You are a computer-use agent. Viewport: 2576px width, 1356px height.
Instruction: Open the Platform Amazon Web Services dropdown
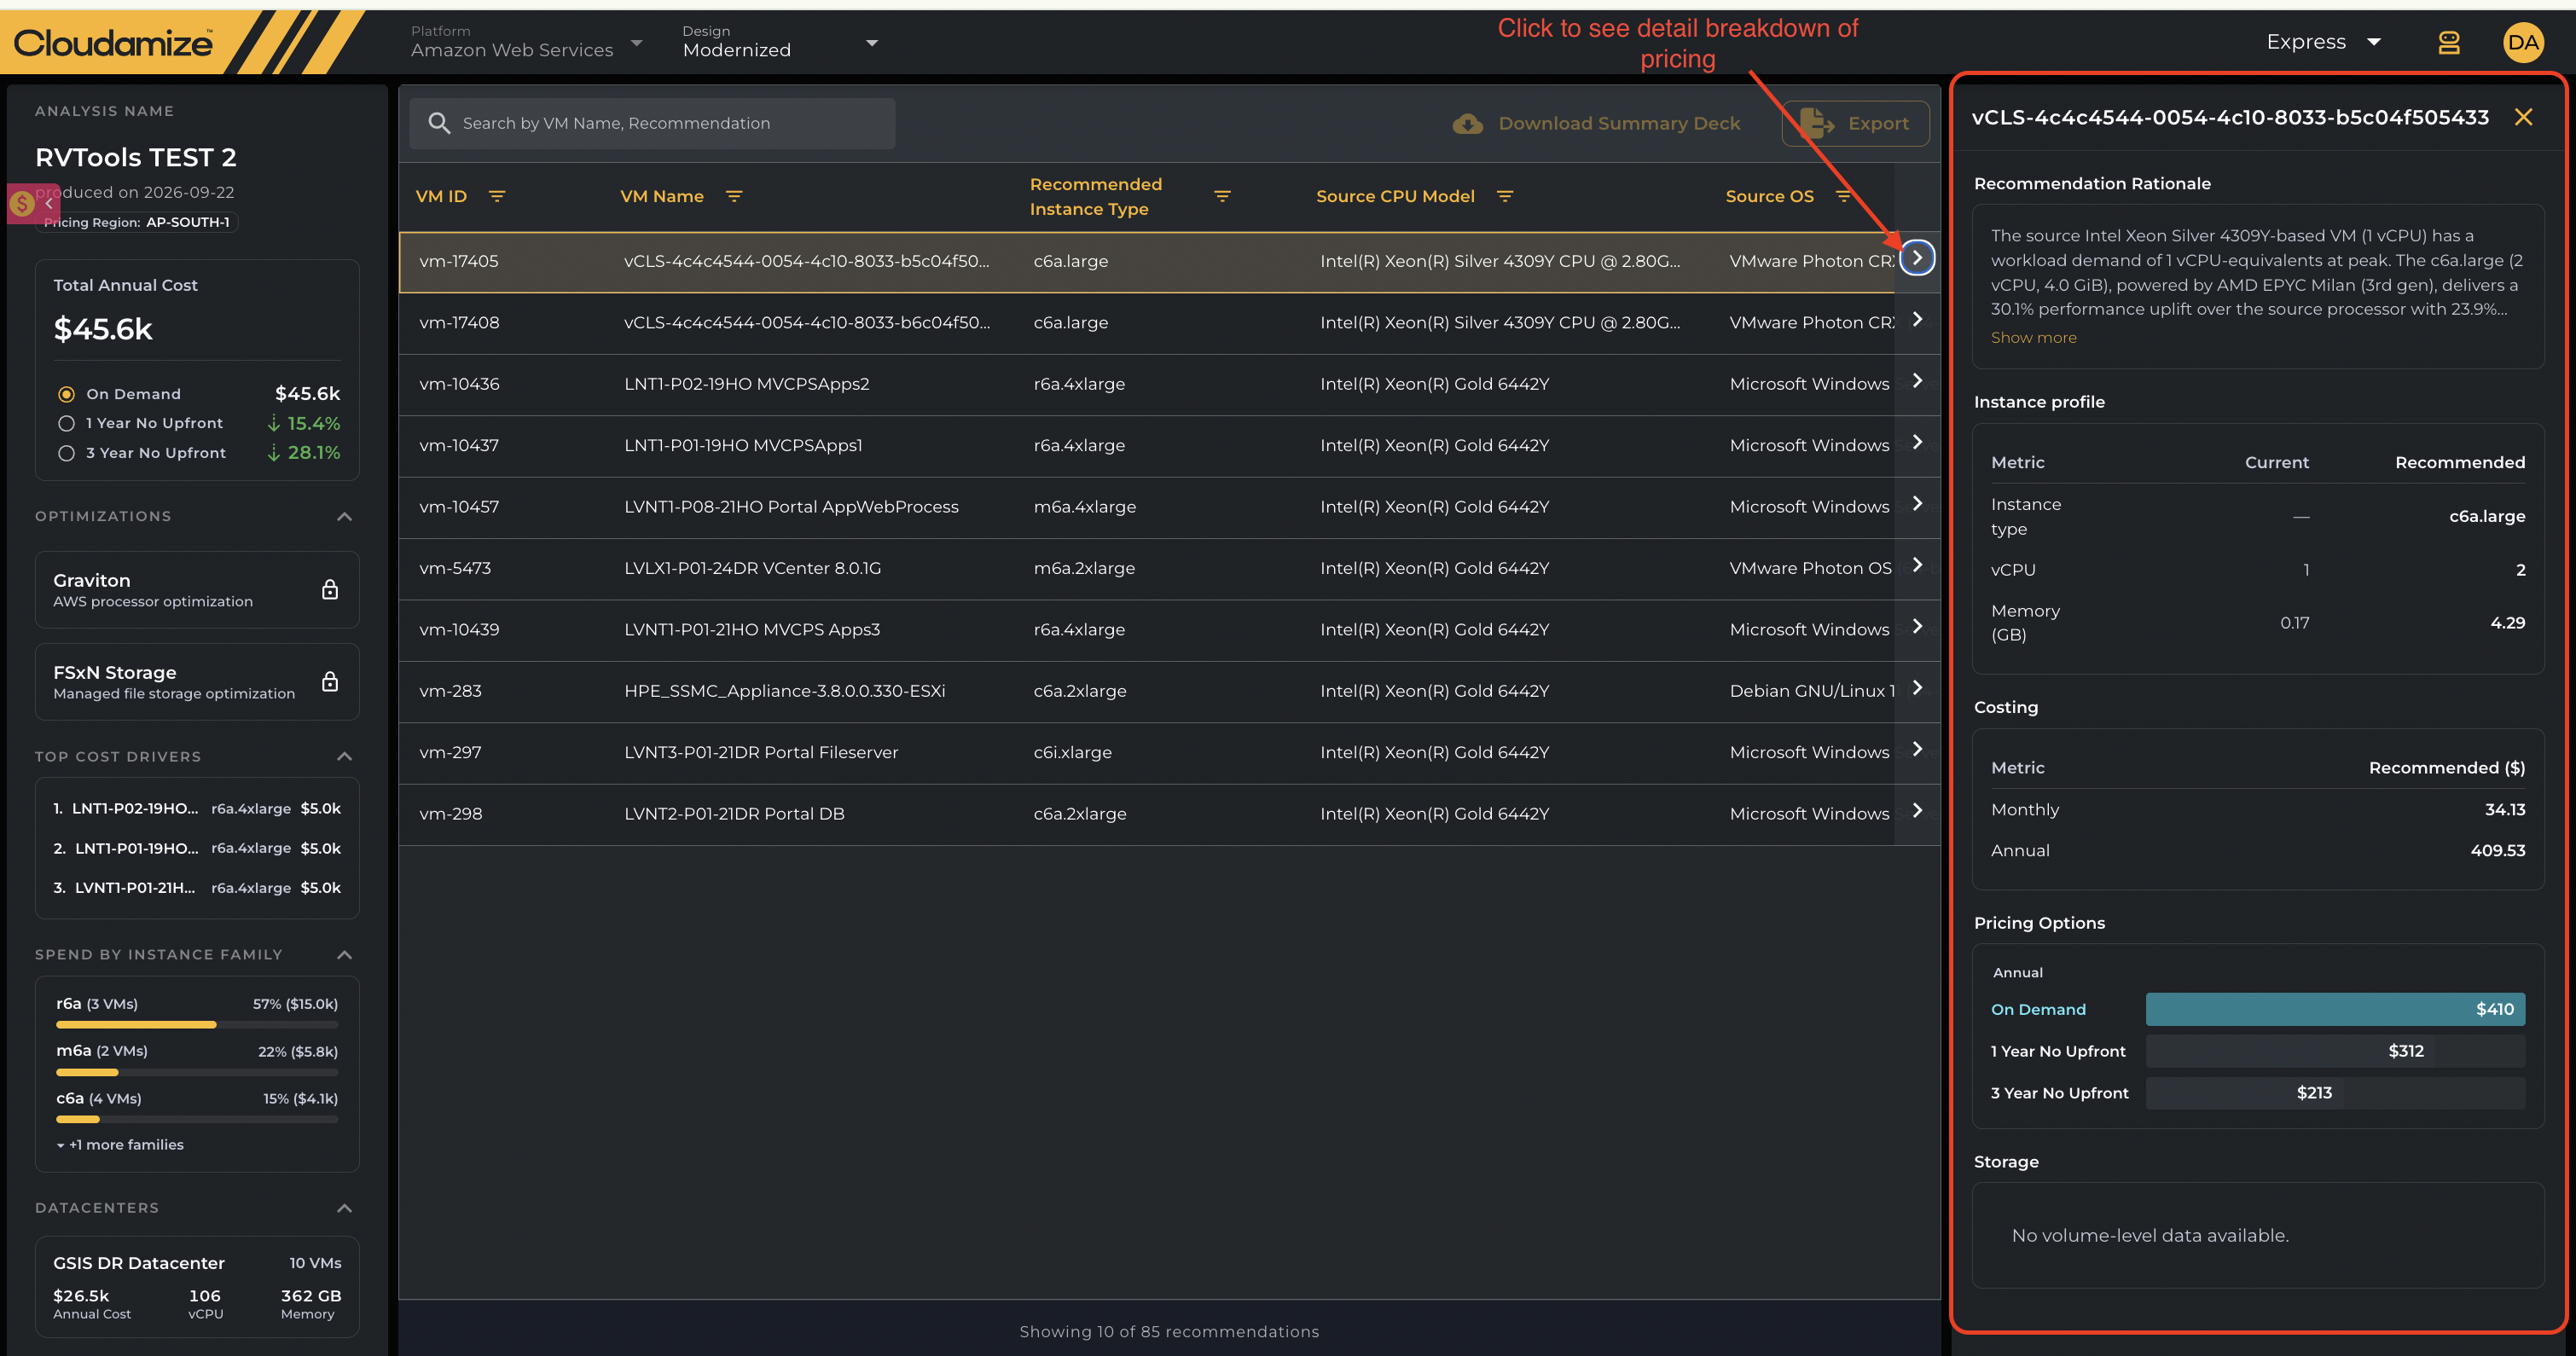pos(526,42)
